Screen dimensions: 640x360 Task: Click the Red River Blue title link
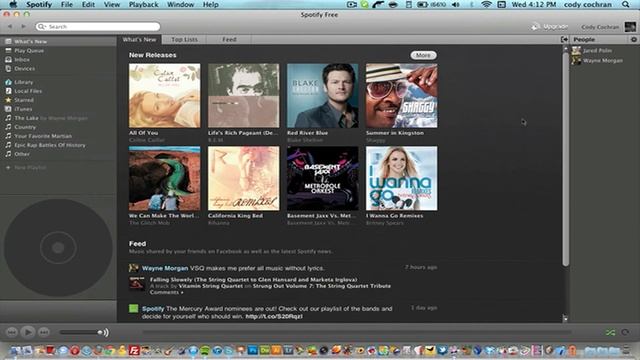pos(307,133)
